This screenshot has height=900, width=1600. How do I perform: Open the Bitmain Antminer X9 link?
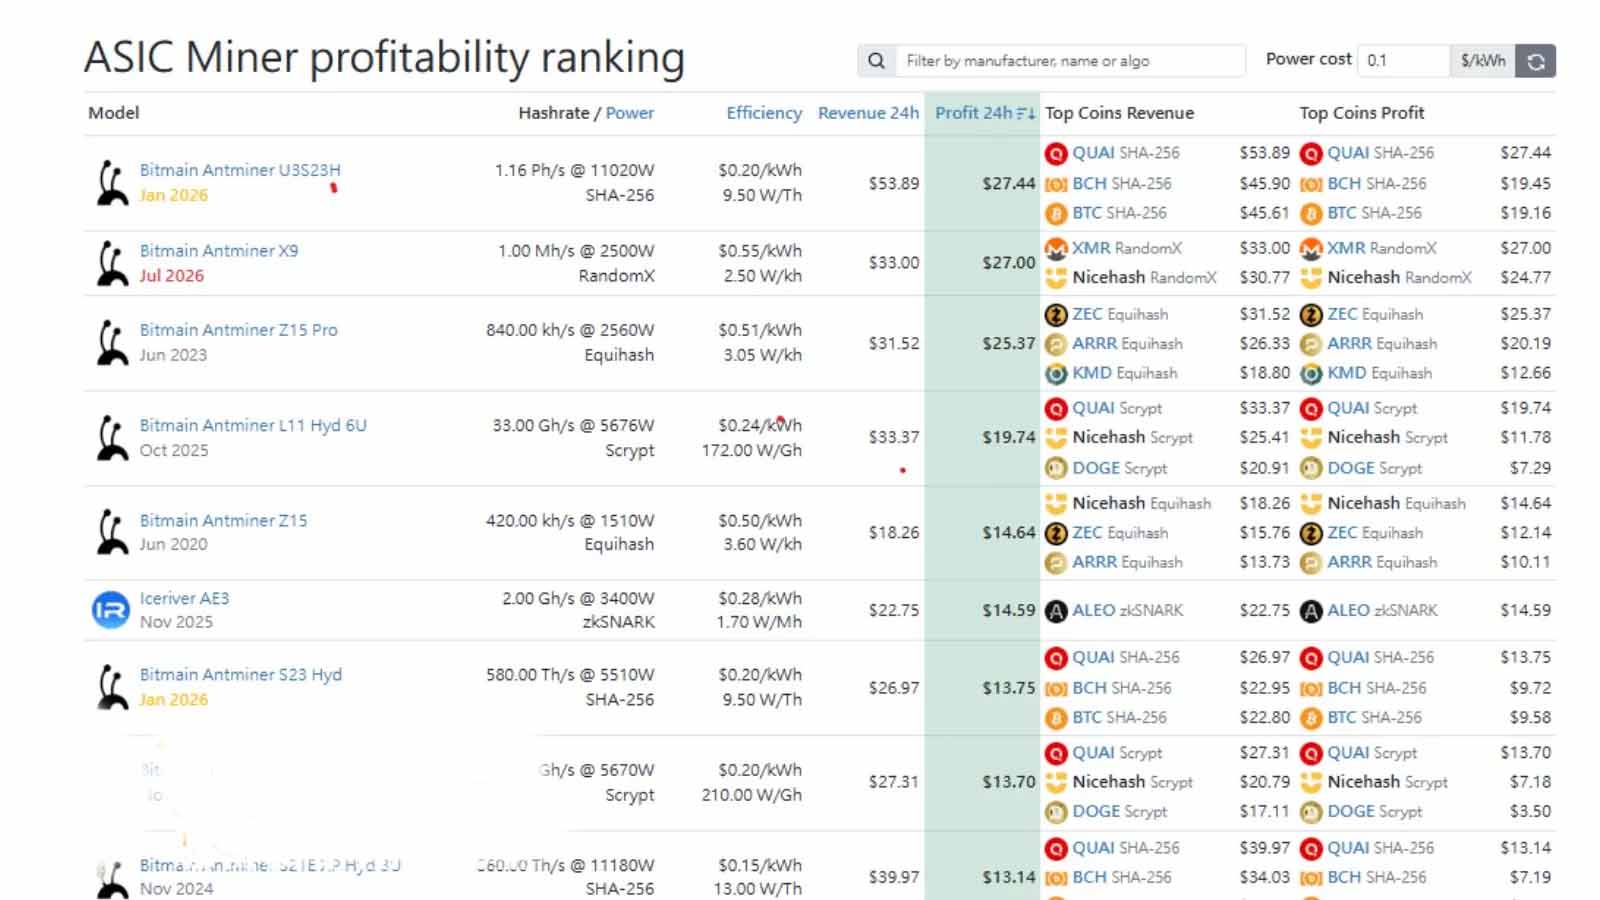pyautogui.click(x=219, y=251)
